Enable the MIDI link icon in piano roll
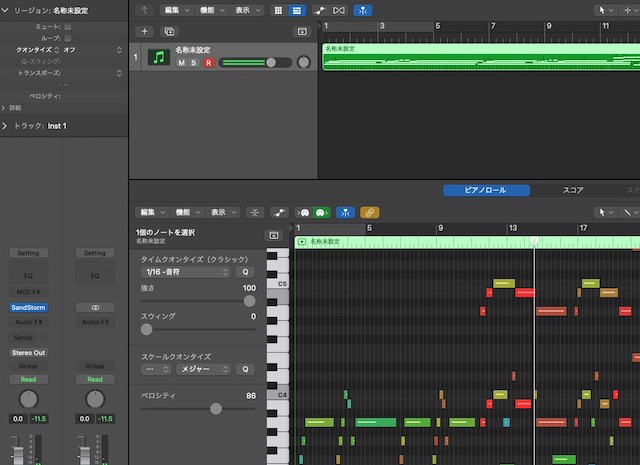The width and height of the screenshot is (640, 465). [369, 212]
